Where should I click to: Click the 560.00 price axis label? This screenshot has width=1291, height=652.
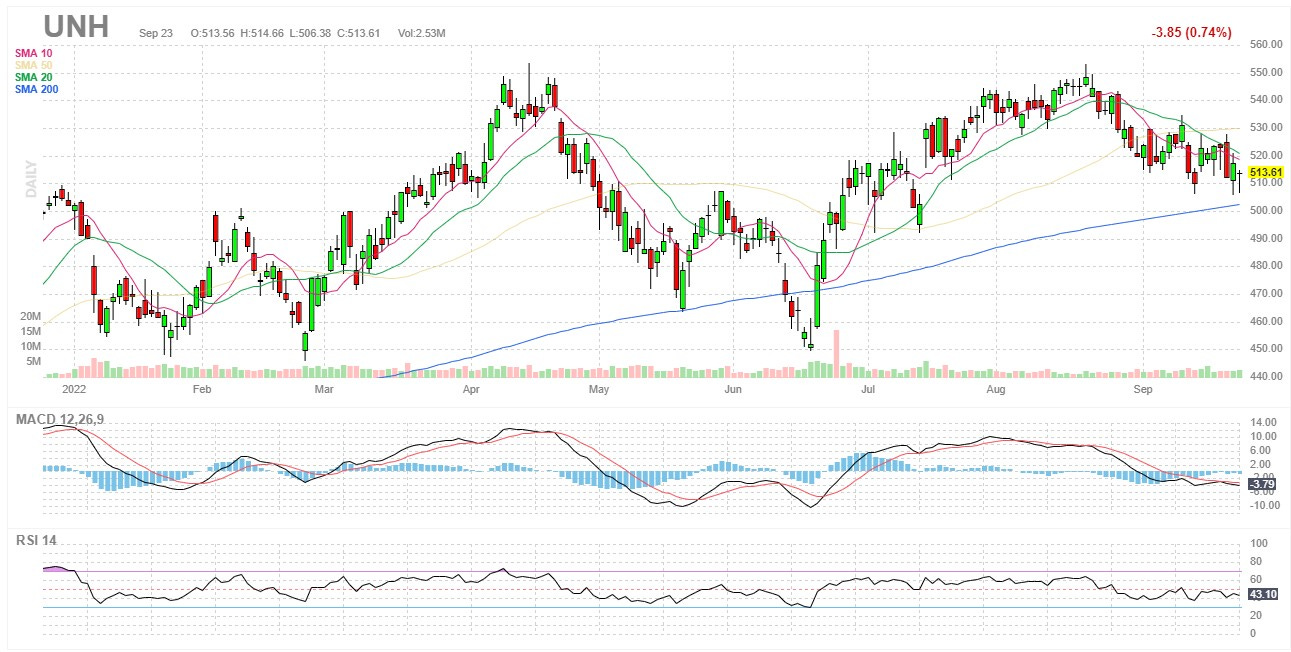click(x=1265, y=45)
